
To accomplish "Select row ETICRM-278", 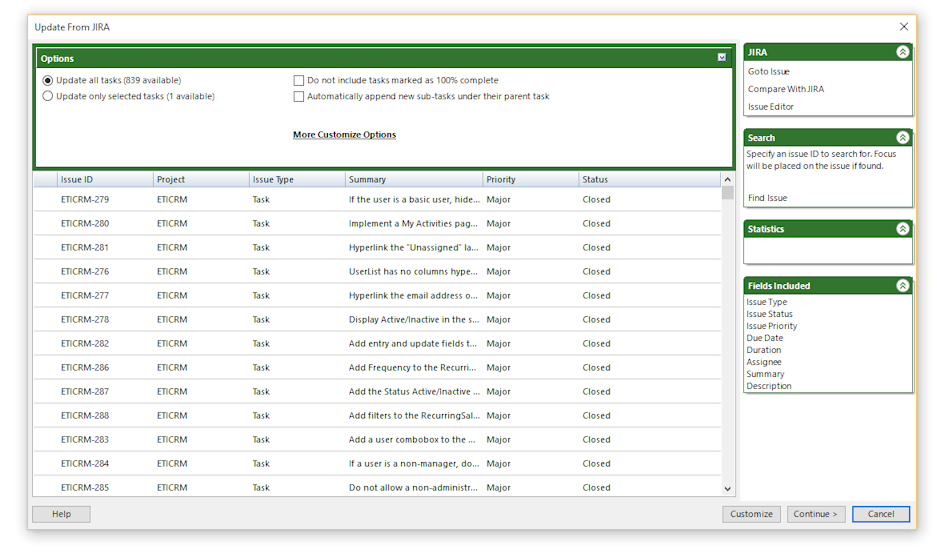I will (x=377, y=320).
